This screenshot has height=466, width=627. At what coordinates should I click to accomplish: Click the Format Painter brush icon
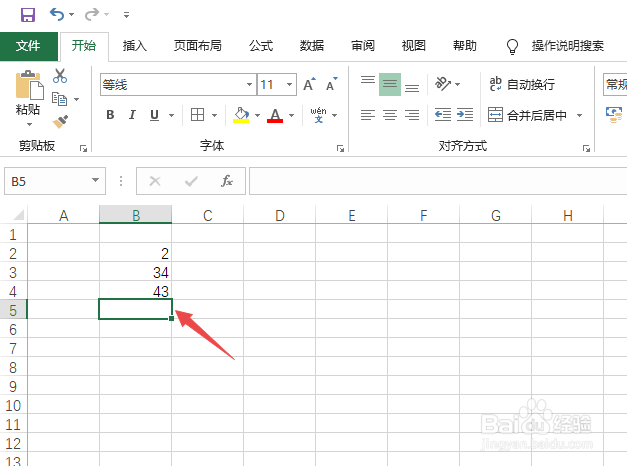60,122
